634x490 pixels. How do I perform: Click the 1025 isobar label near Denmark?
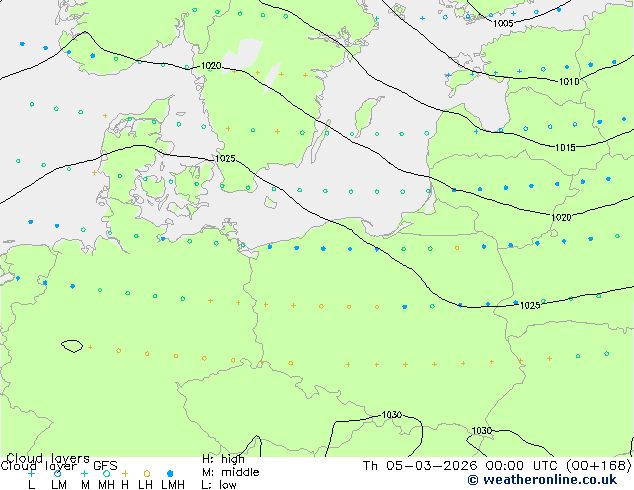pyautogui.click(x=225, y=158)
